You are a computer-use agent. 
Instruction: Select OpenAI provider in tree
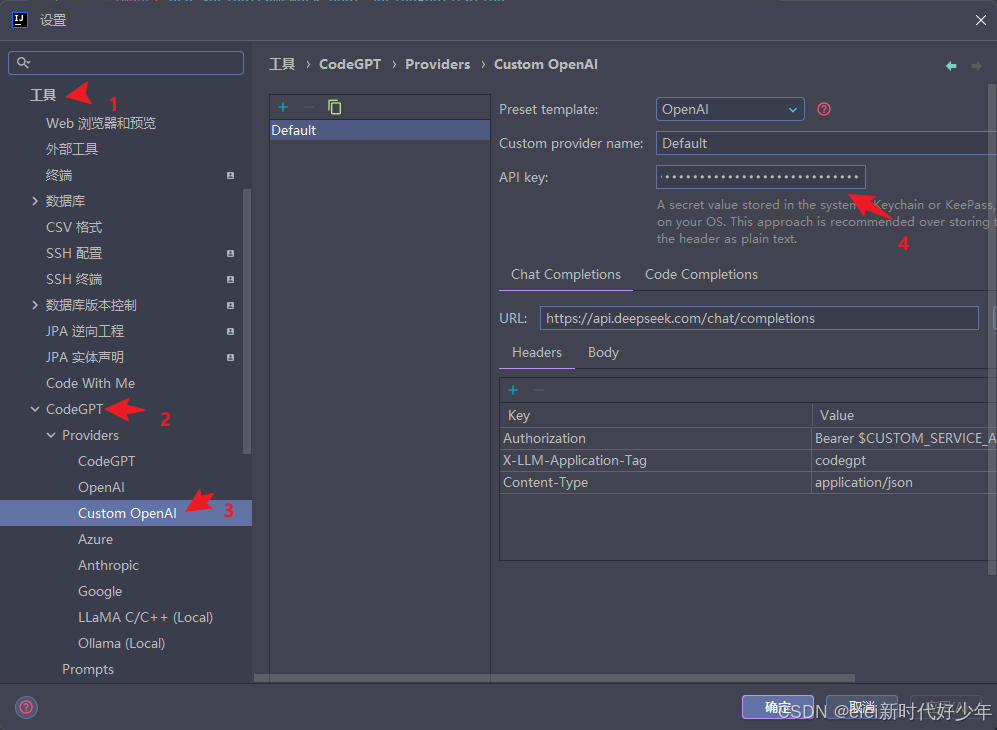pyautogui.click(x=101, y=488)
